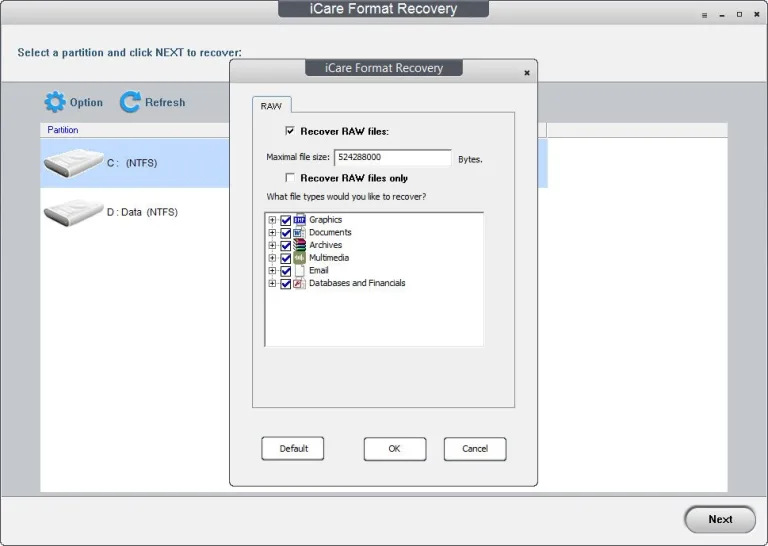Toggle Recover RAW files checkbox
768x546 pixels.
point(290,131)
